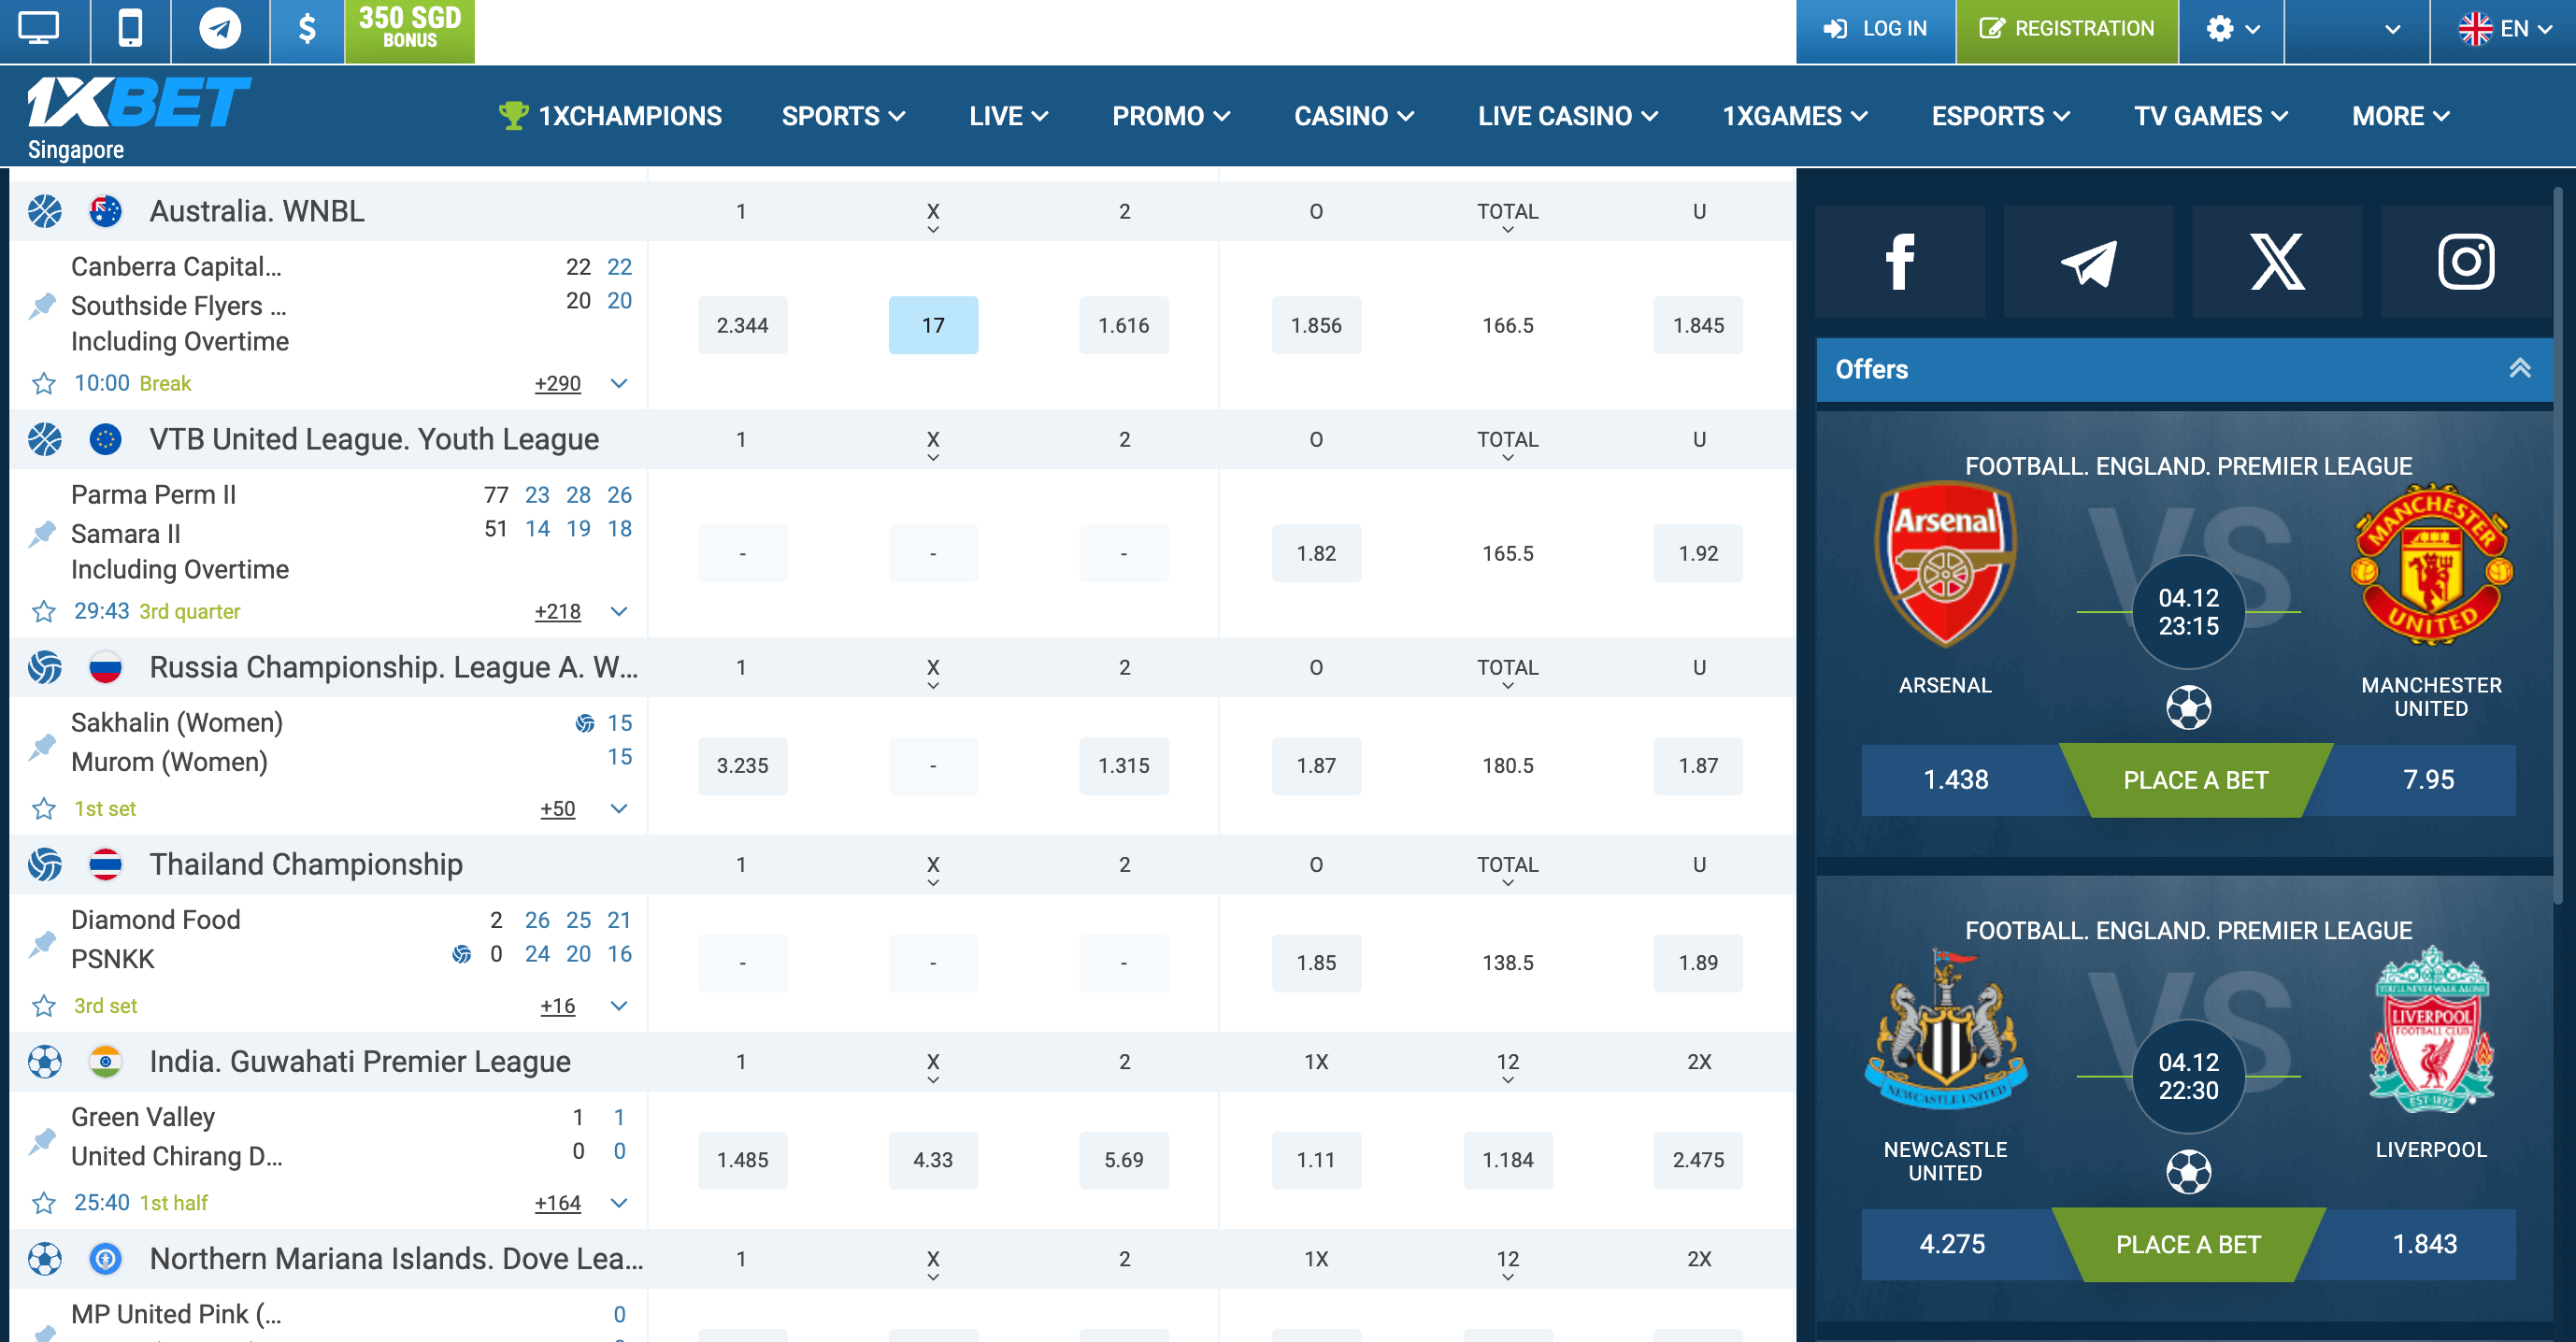
Task: Open the desktop app icon in top bar
Action: [39, 28]
